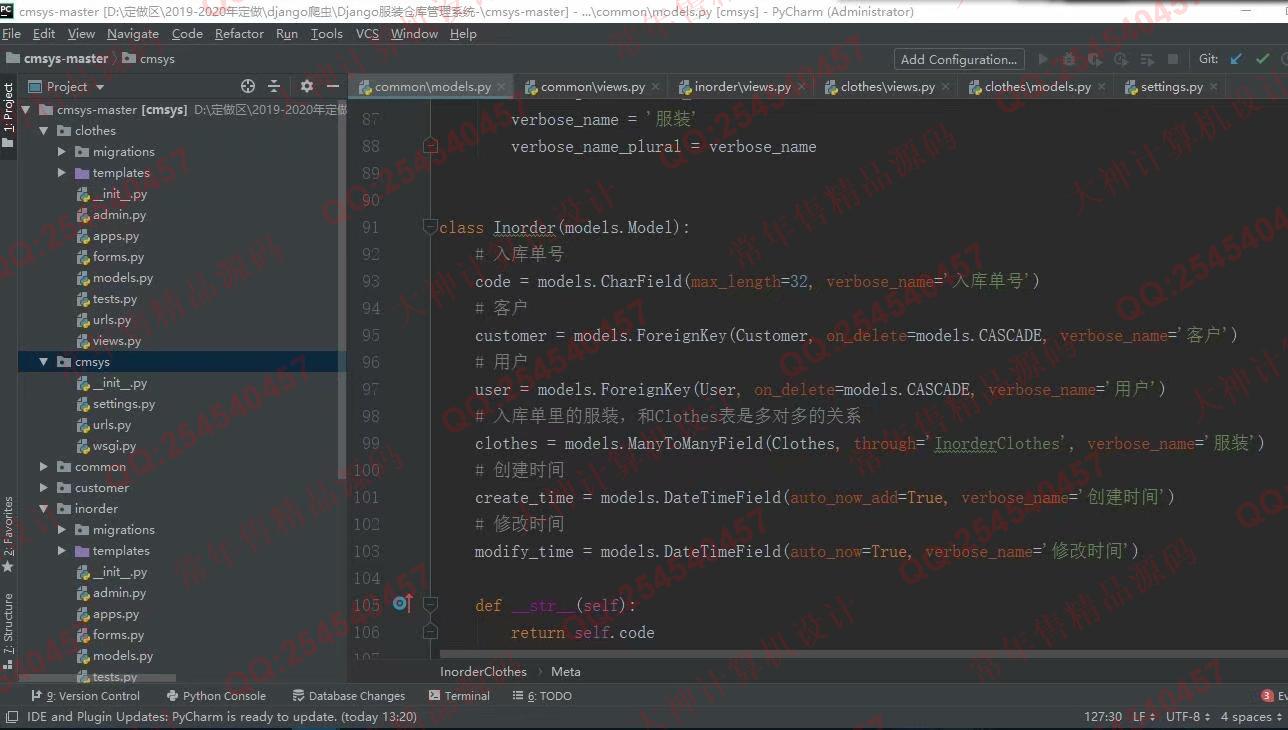Image resolution: width=1288 pixels, height=730 pixels.
Task: Click Add Configuration... button
Action: point(960,59)
